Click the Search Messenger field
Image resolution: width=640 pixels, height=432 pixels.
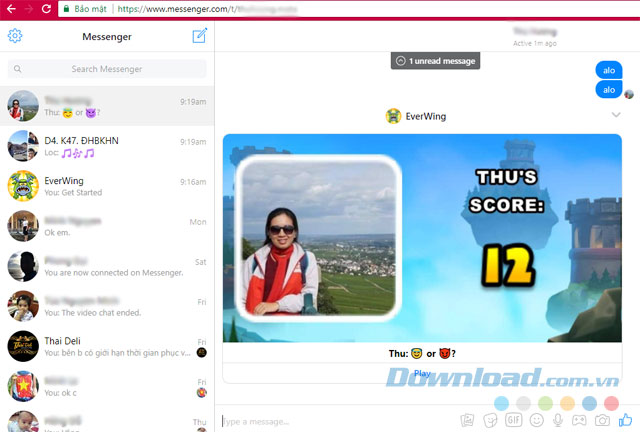pyautogui.click(x=107, y=69)
